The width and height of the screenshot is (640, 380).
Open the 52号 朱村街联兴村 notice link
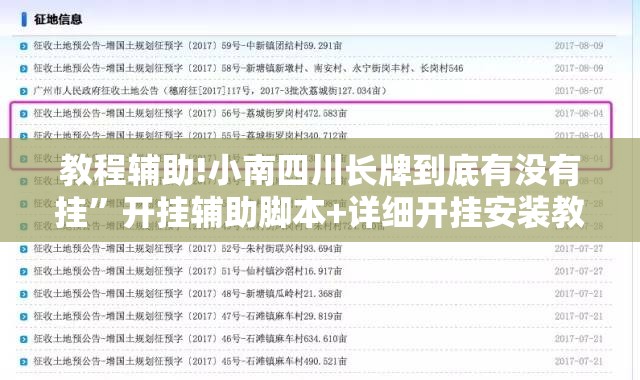[188, 249]
